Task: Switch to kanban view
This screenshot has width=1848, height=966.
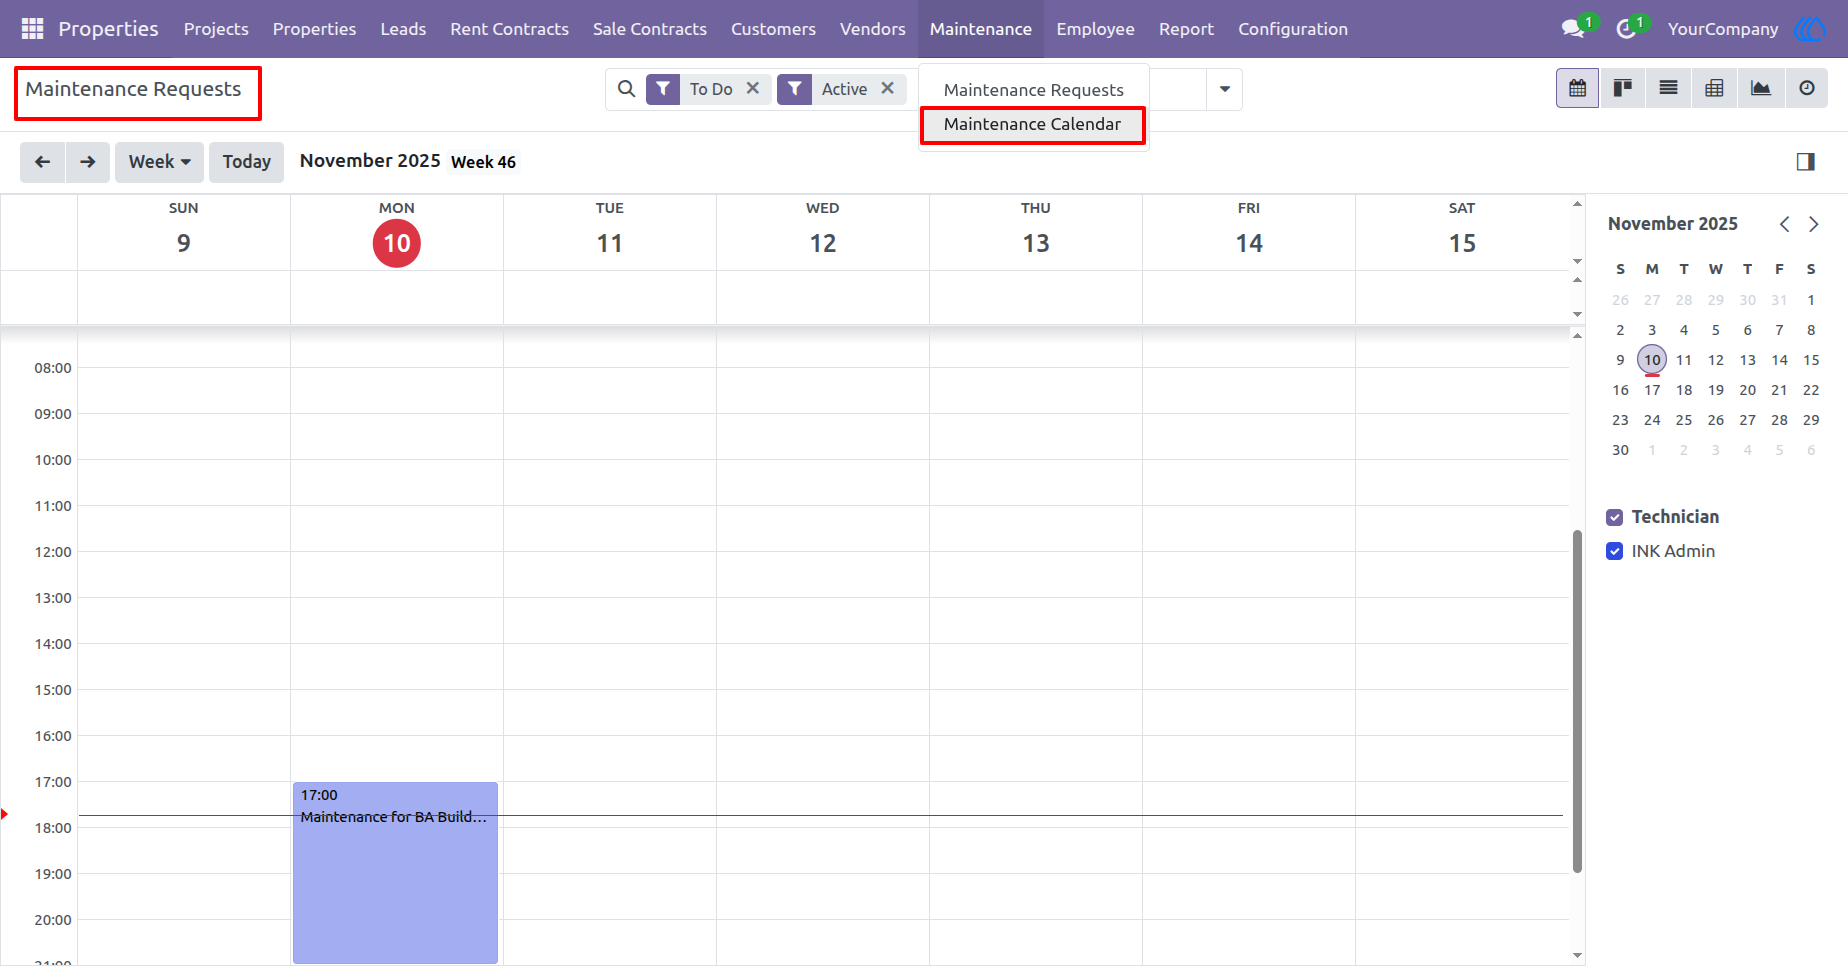Action: coord(1623,88)
